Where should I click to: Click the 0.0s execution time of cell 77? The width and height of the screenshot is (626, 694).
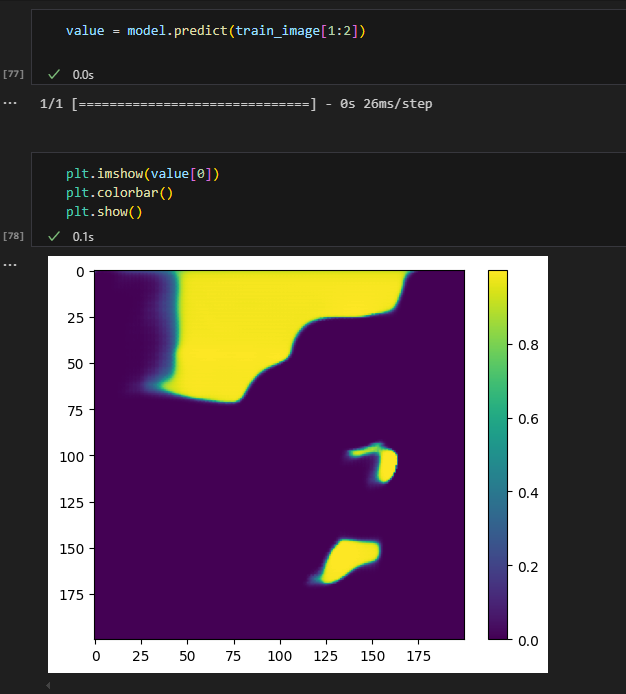83,75
